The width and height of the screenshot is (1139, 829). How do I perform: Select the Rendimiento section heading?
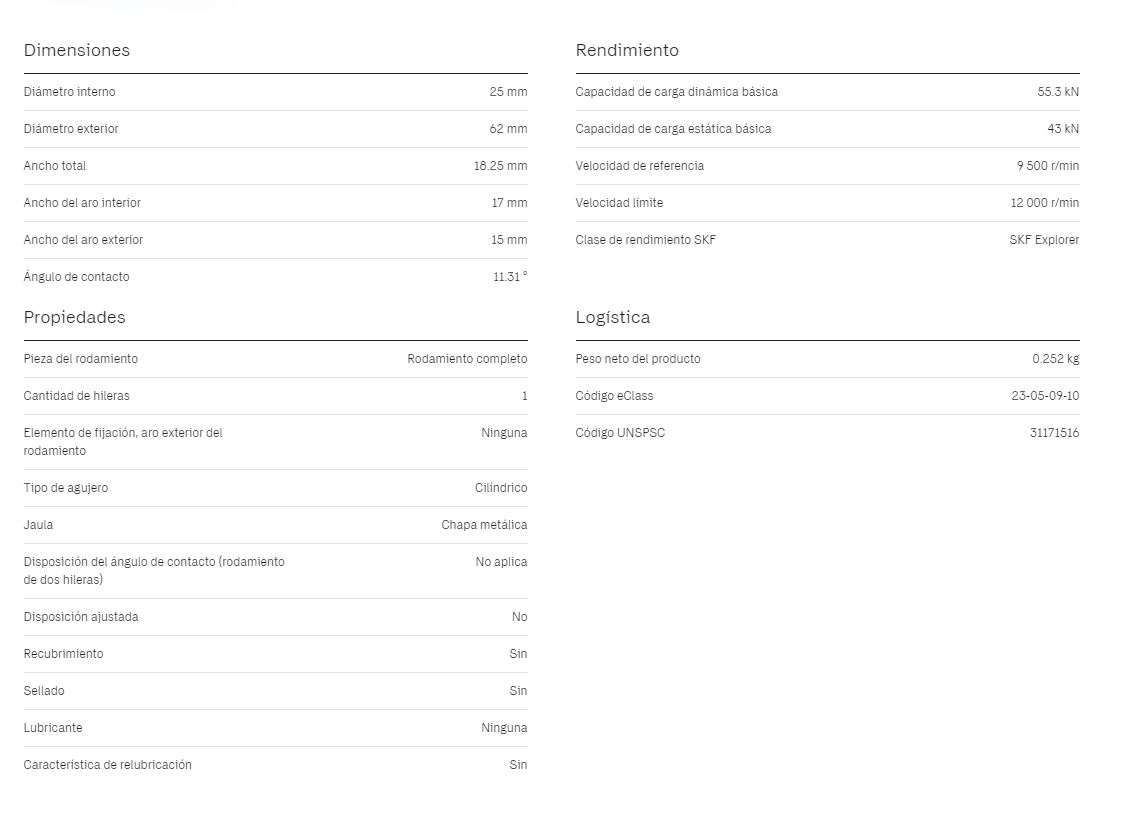click(x=627, y=50)
